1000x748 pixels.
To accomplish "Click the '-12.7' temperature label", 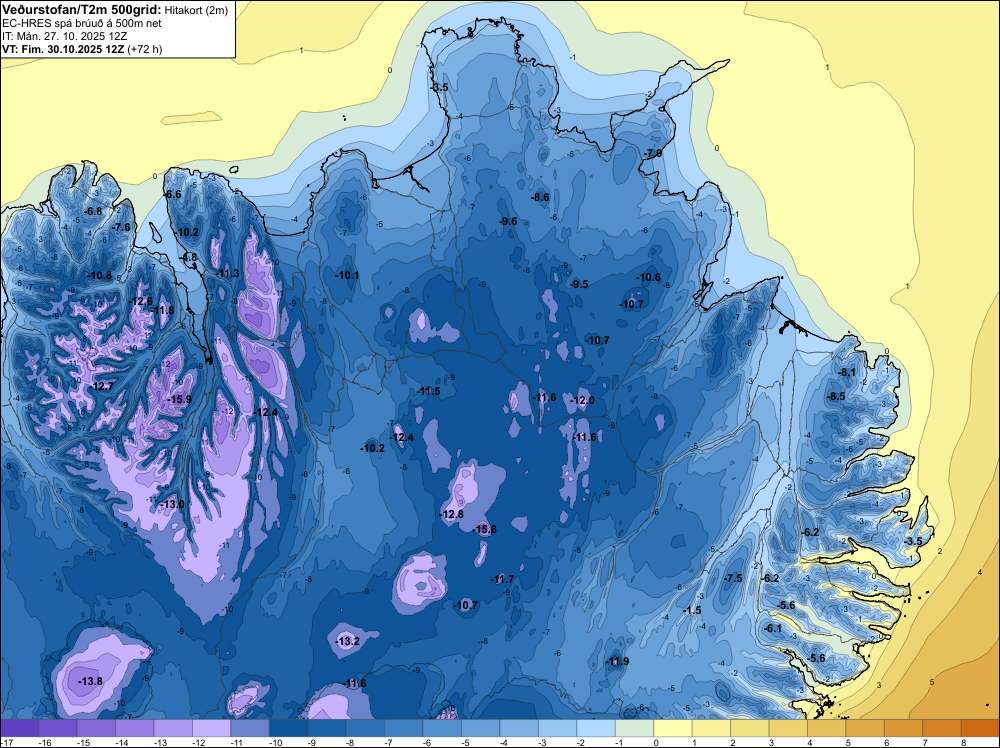I will point(101,386).
